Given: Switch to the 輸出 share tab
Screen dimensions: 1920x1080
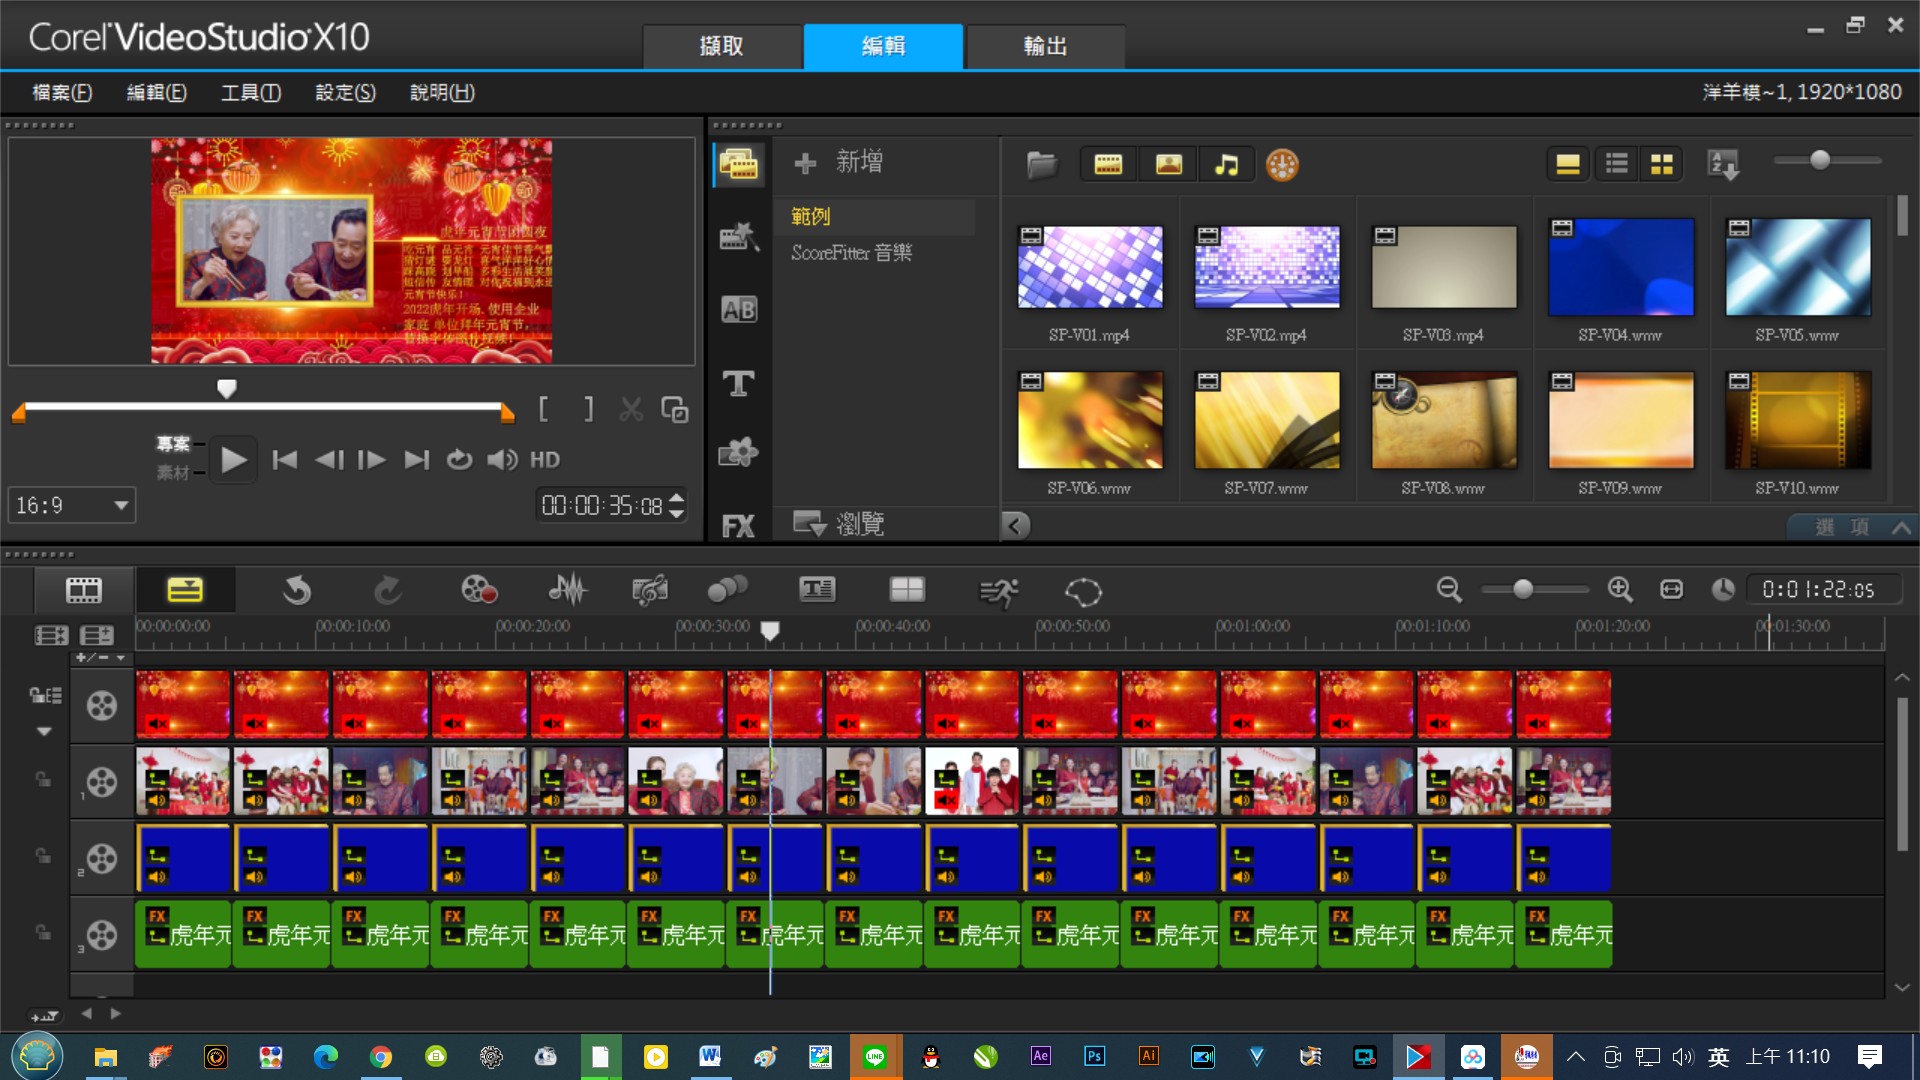Looking at the screenshot, I should [x=1046, y=46].
